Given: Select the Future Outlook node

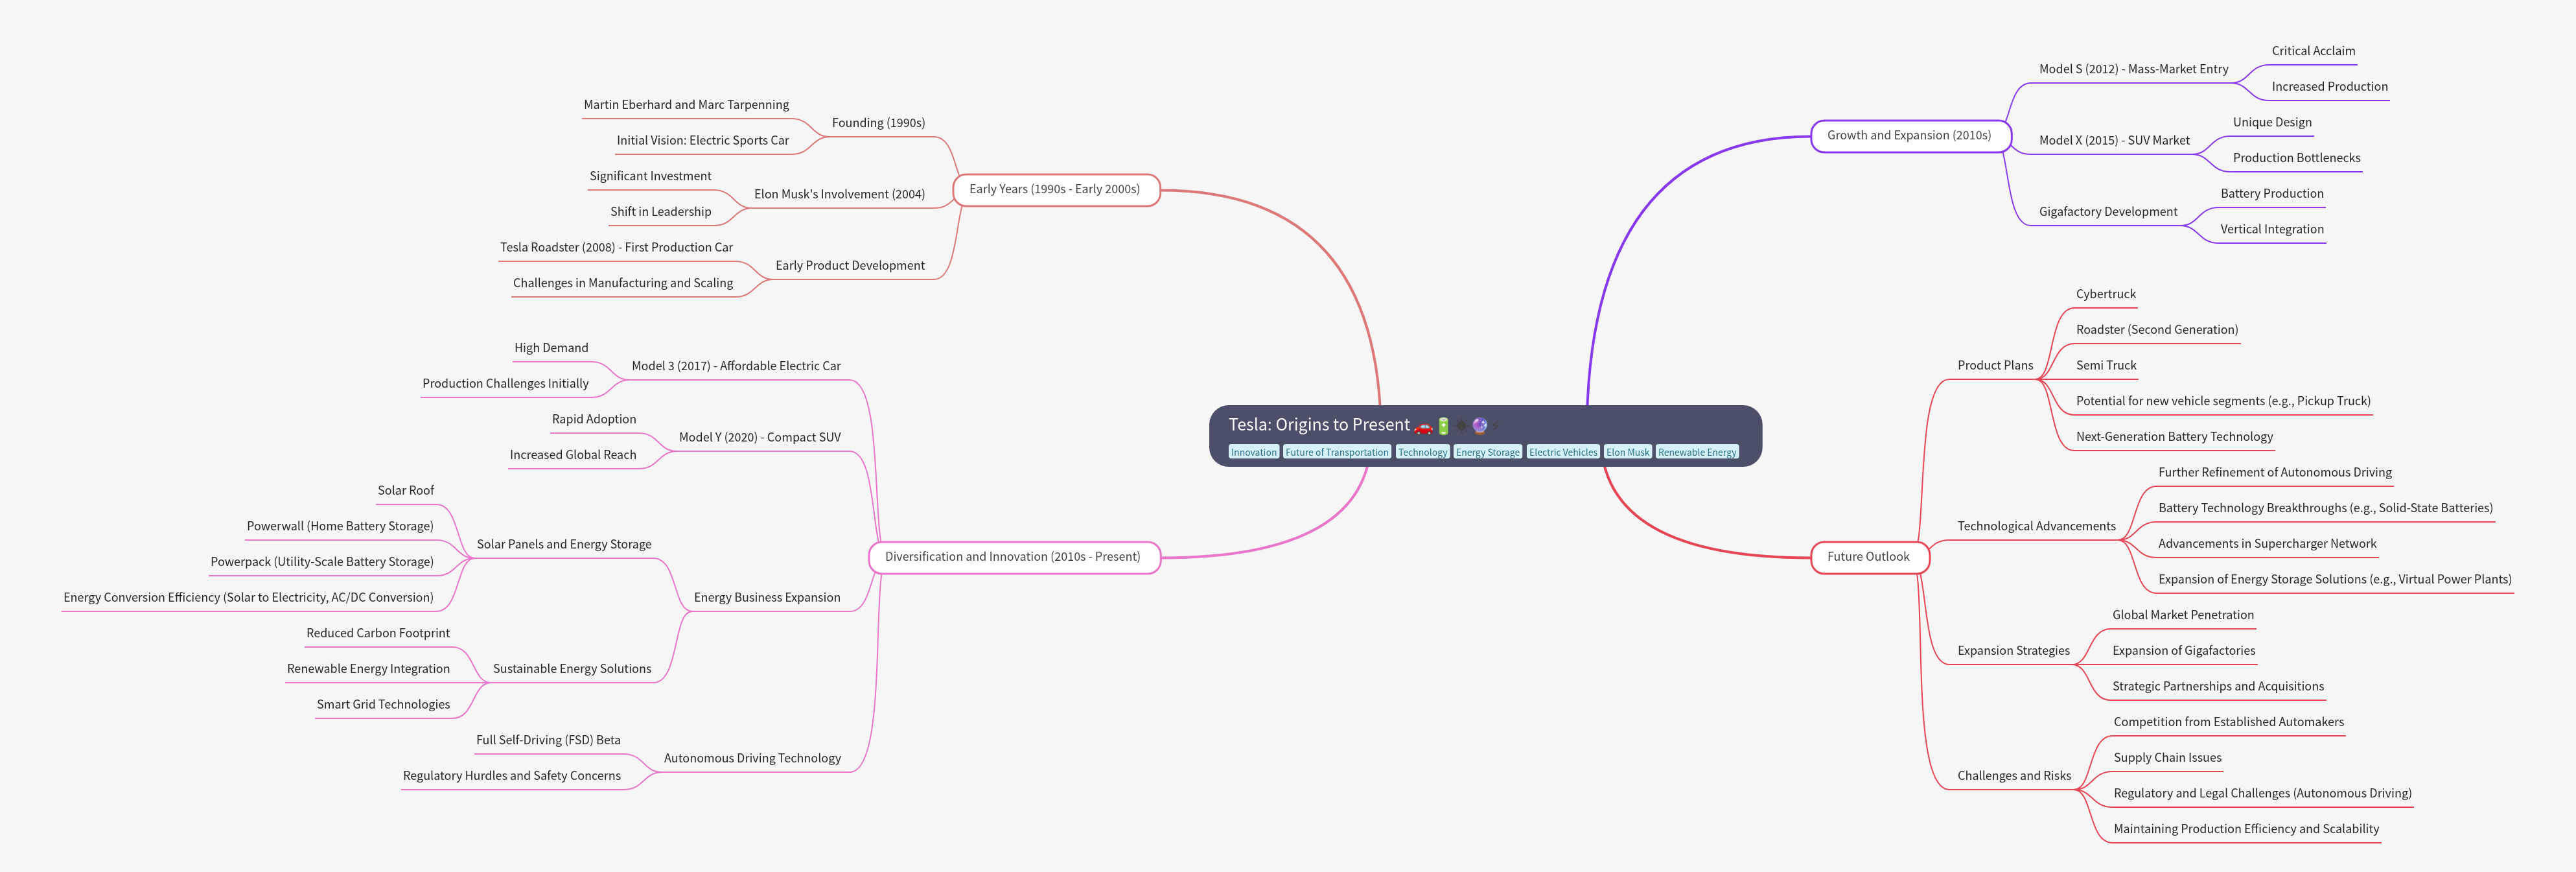Looking at the screenshot, I should click(x=1869, y=557).
